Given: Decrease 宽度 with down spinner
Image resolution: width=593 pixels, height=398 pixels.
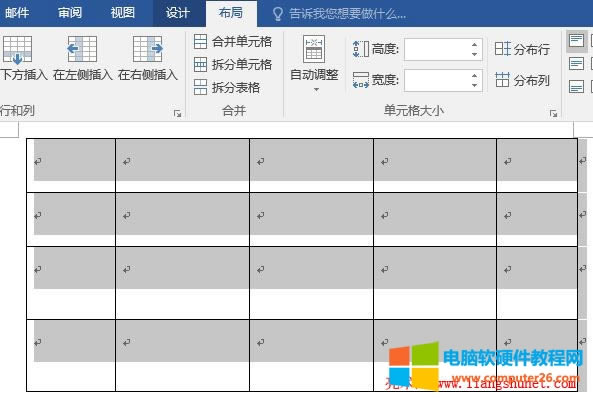Looking at the screenshot, I should tap(475, 85).
